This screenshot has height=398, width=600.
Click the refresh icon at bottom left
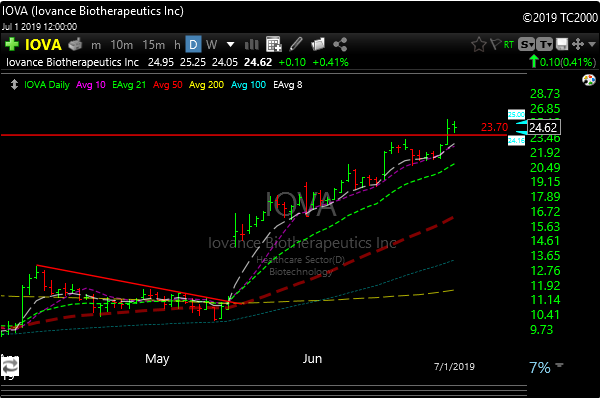pos(10,367)
